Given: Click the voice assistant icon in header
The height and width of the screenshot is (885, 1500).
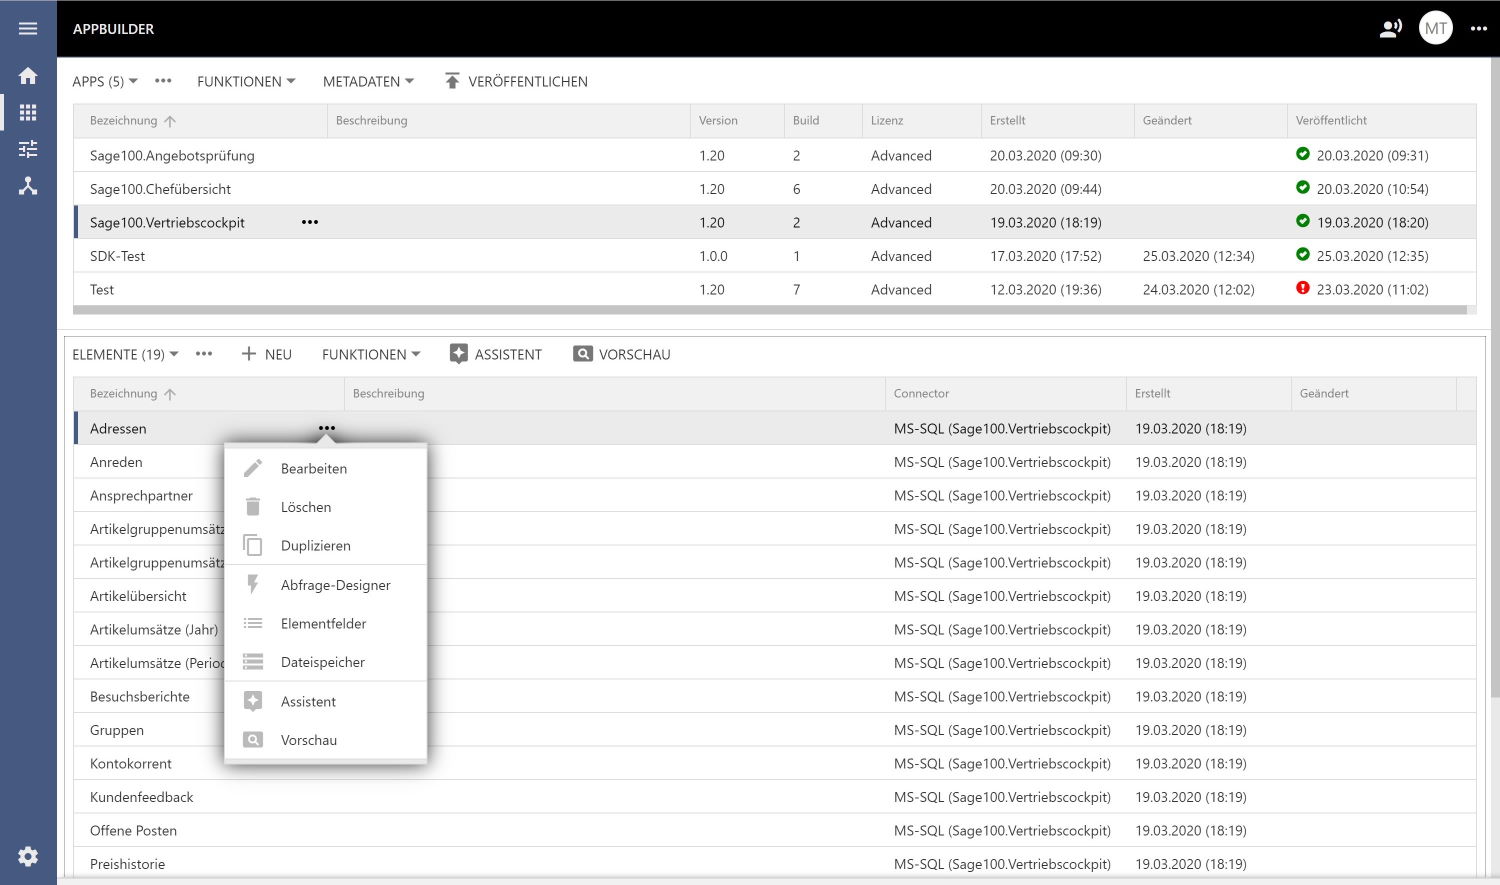Looking at the screenshot, I should tap(1390, 29).
